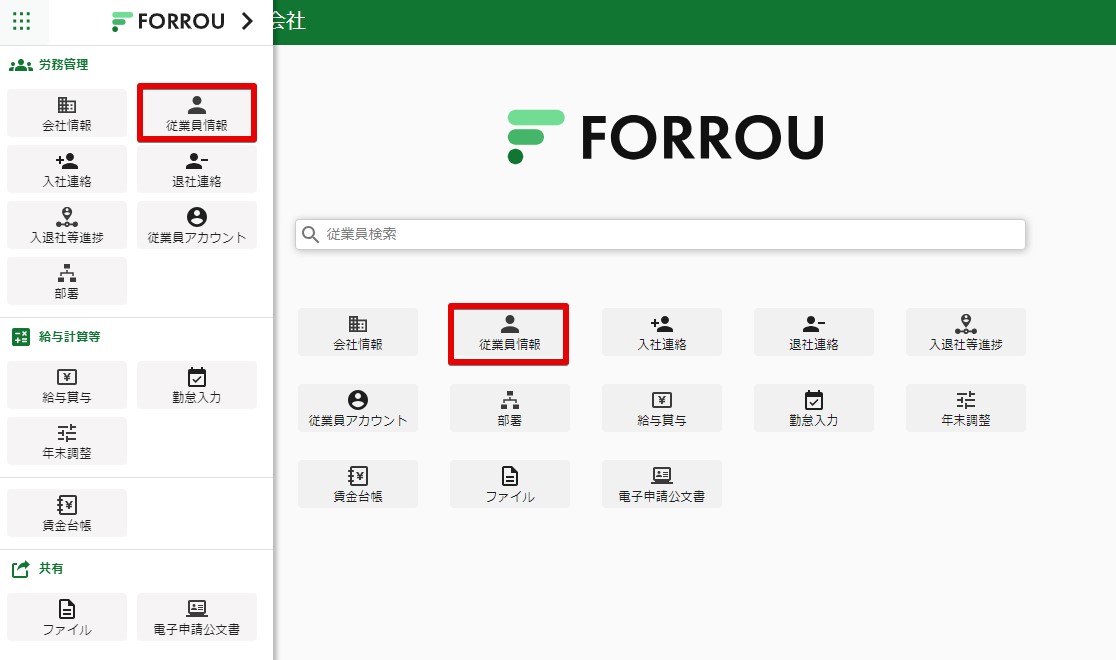Choose the 退社連絡 tile on the main dashboard
This screenshot has height=660, width=1116.
[814, 332]
